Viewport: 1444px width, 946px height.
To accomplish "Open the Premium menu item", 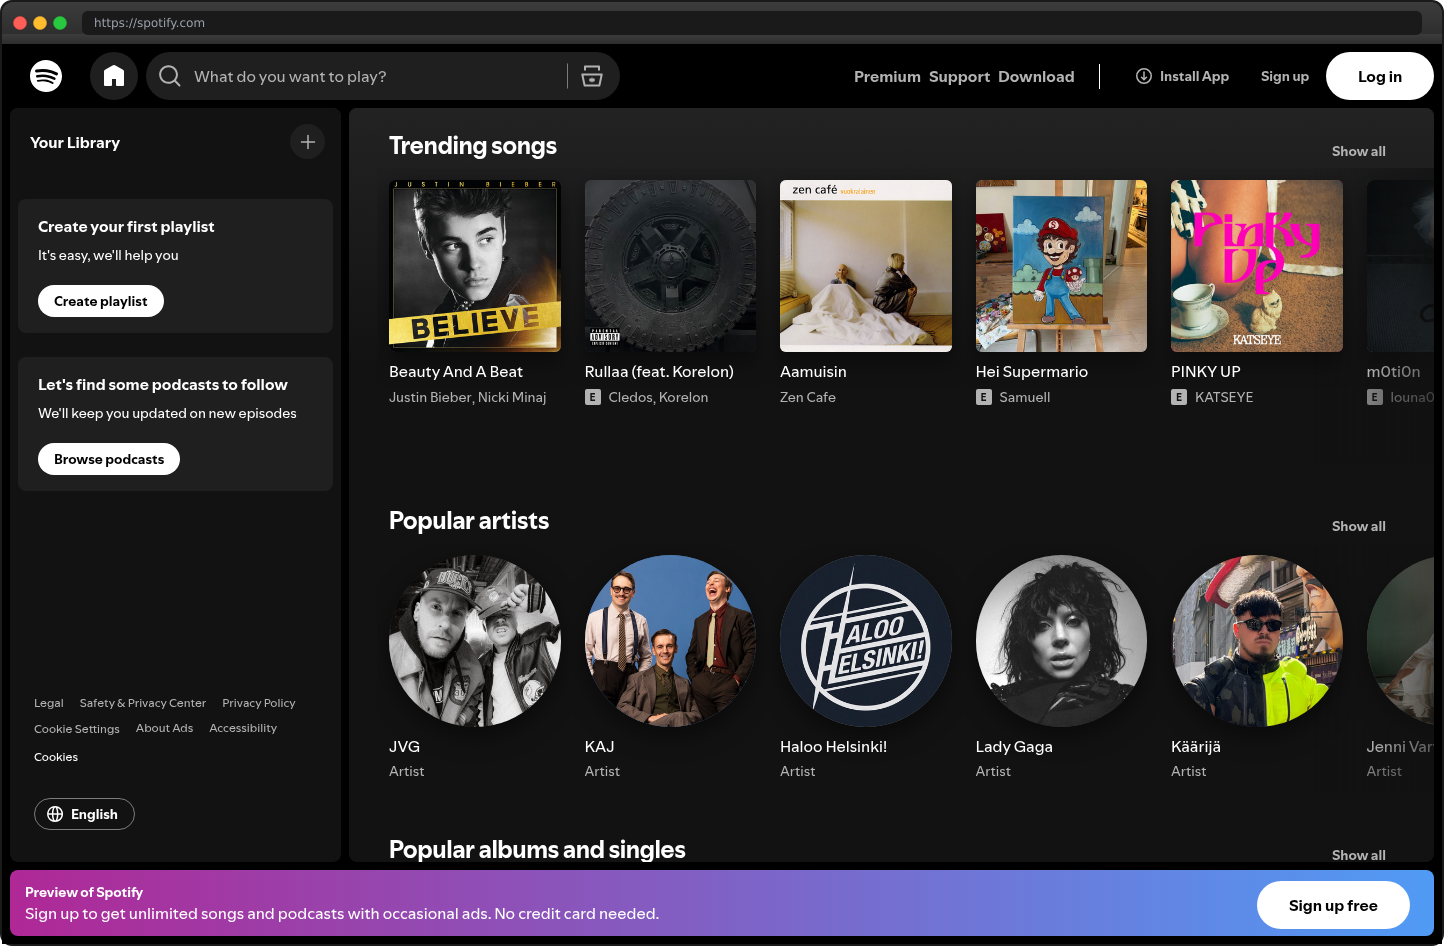I will tap(887, 76).
